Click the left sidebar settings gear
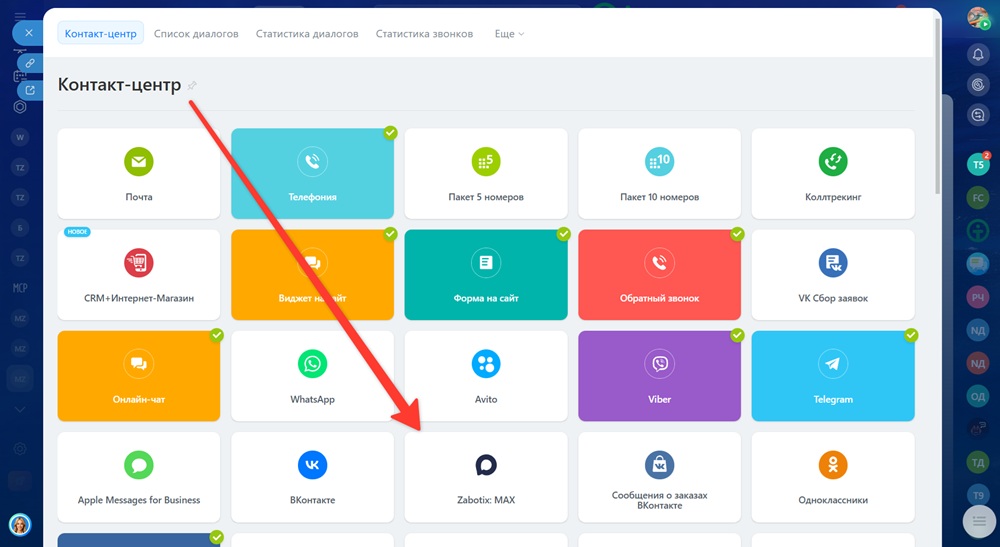The height and width of the screenshot is (547, 1000). (20, 449)
